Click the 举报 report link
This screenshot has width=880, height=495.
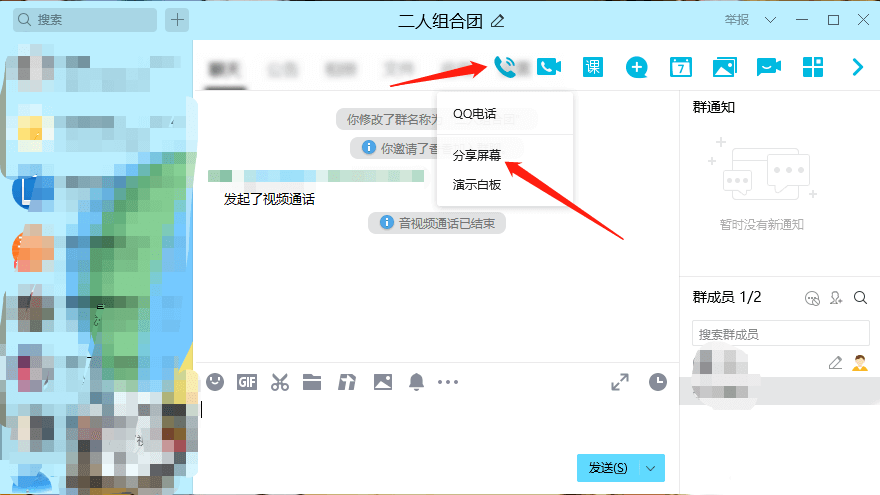[736, 20]
